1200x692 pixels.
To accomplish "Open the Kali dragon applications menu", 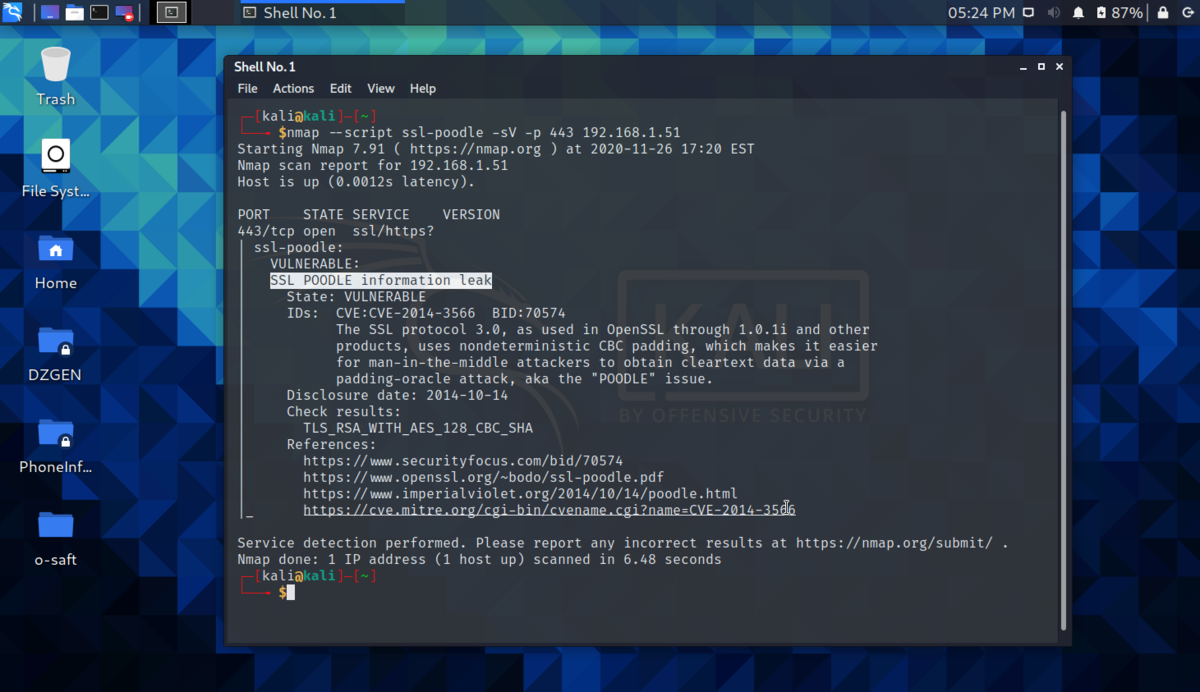I will [13, 13].
